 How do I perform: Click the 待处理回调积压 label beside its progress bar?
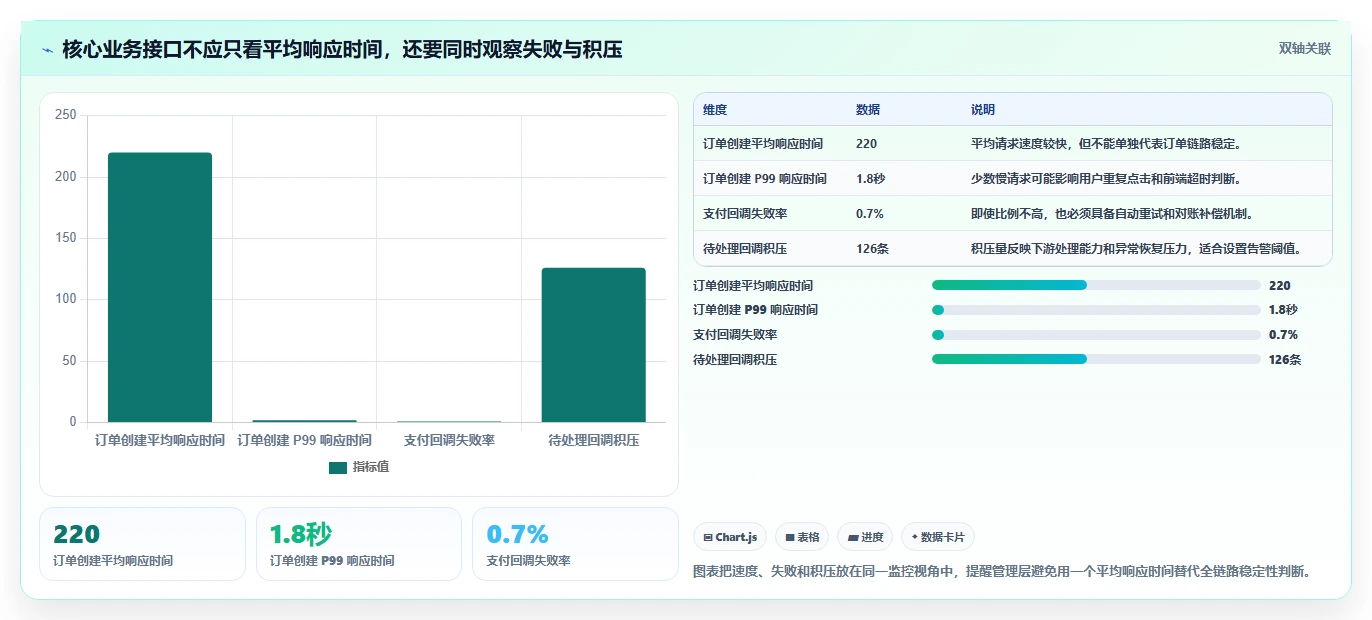coord(735,360)
